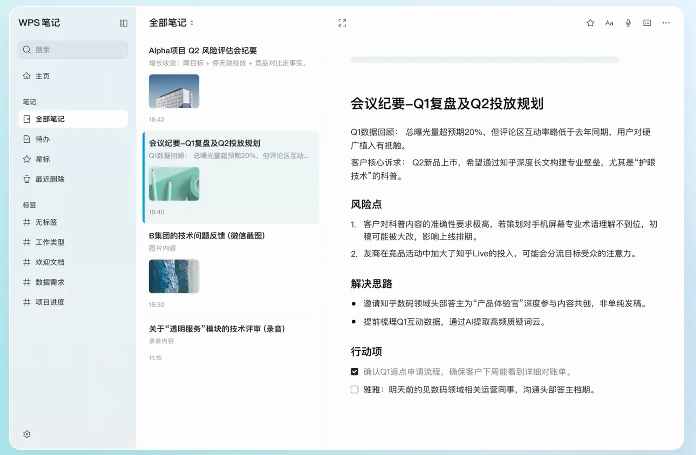Click the hash icon beside 无标签
Screen dimensions: 696x455
pos(27,222)
